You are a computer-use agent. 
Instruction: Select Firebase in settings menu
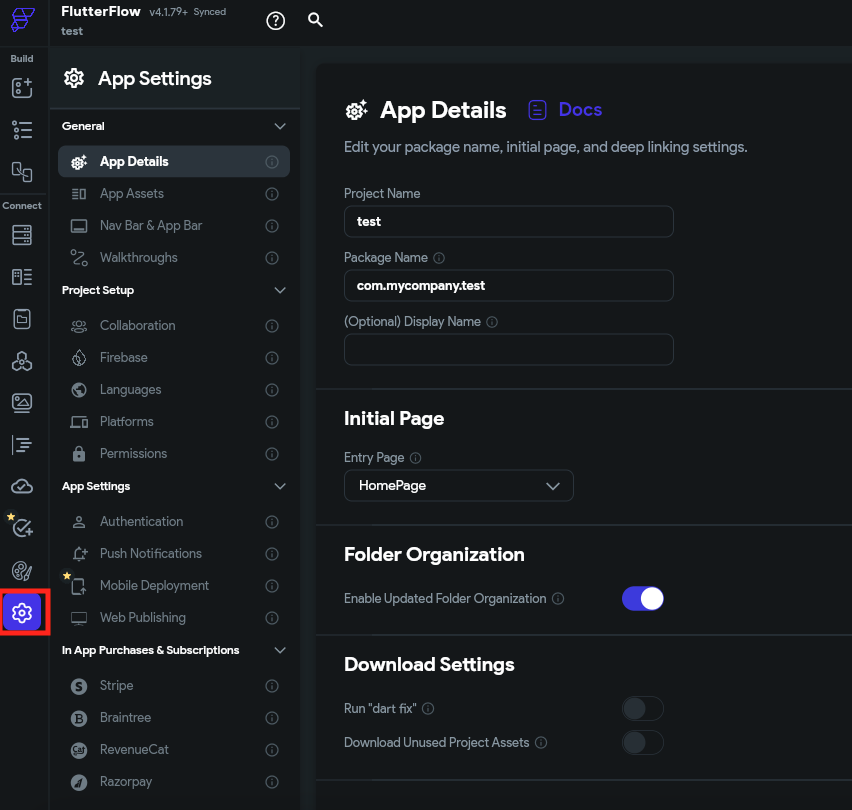pyautogui.click(x=124, y=358)
